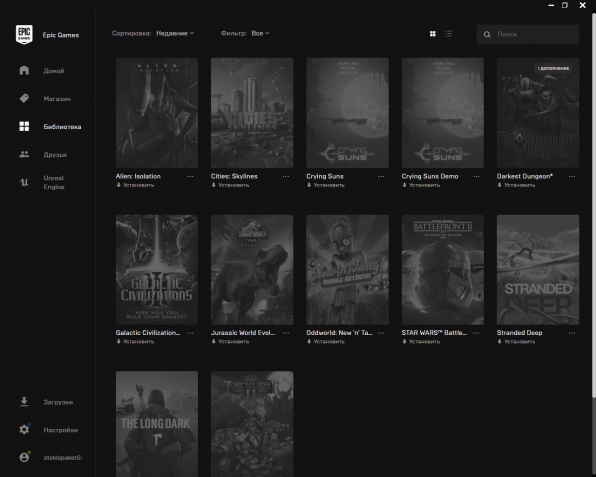596x477 pixels.
Task: Expand the Сортировка Недавние dropdown
Action: pyautogui.click(x=175, y=33)
